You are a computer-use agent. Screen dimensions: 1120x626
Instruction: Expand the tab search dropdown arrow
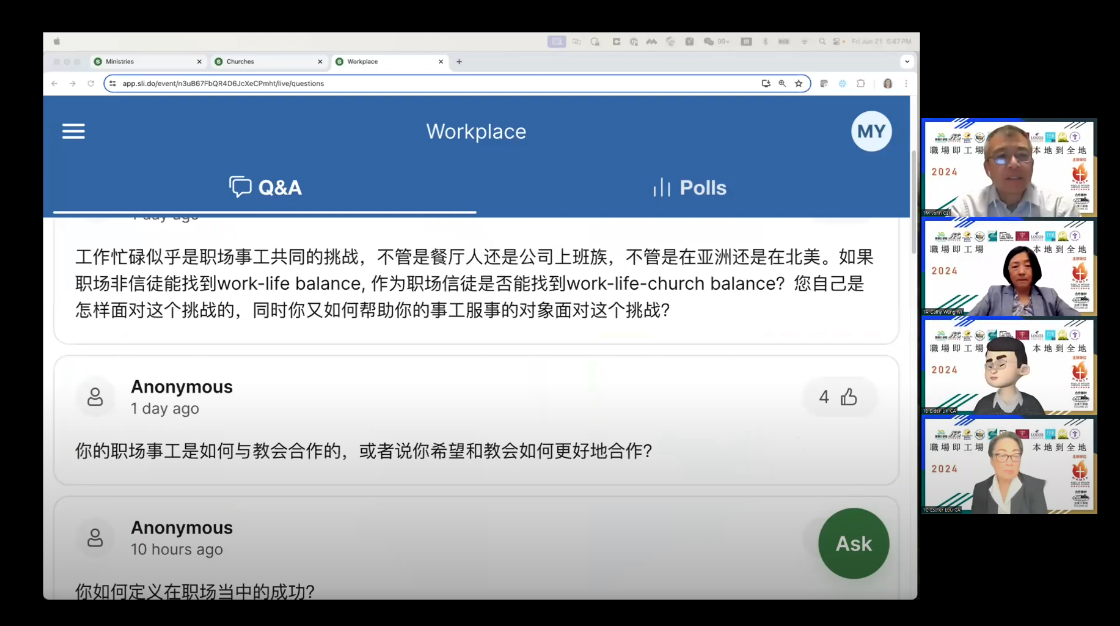coord(907,61)
